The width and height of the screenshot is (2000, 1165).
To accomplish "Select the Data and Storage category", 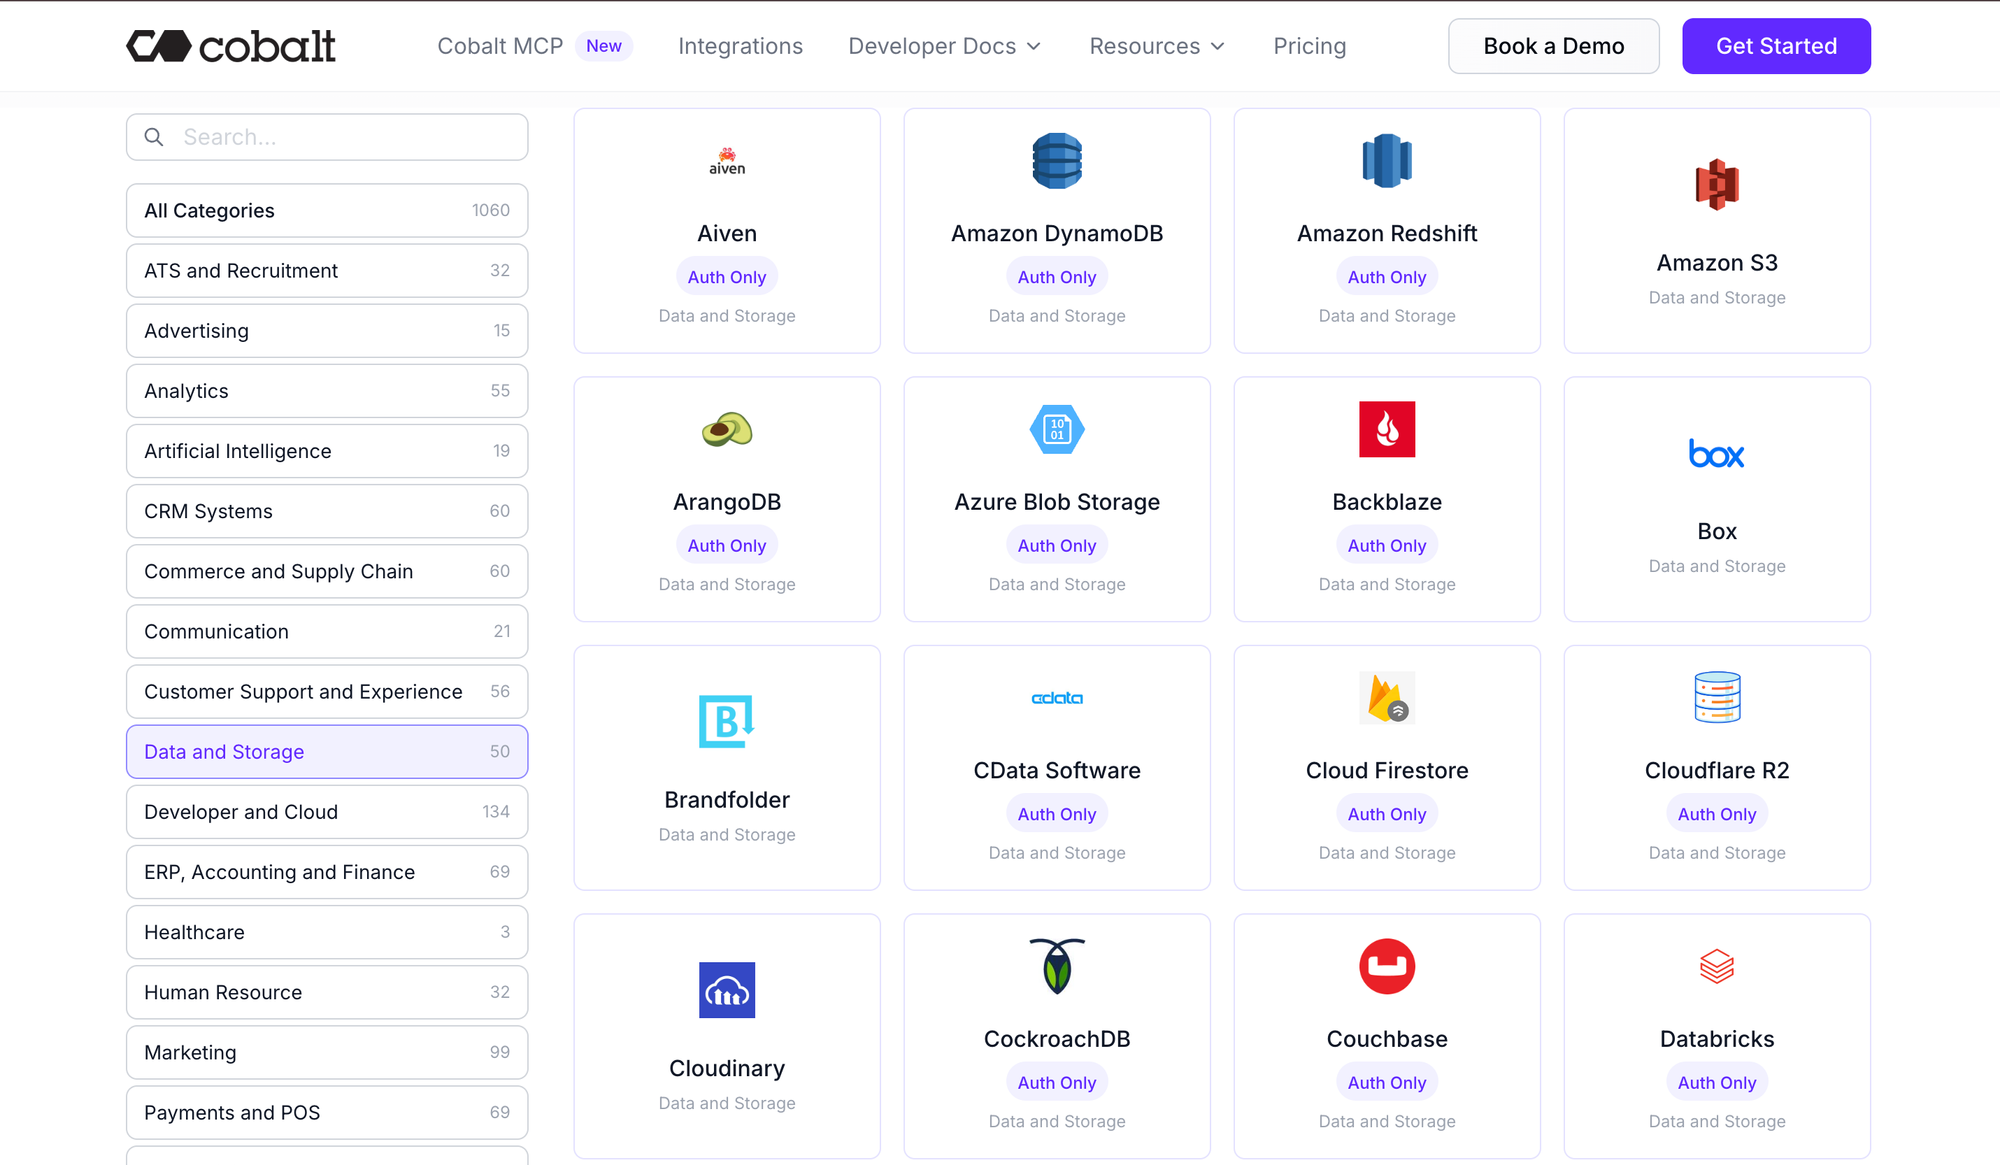I will tap(327, 751).
